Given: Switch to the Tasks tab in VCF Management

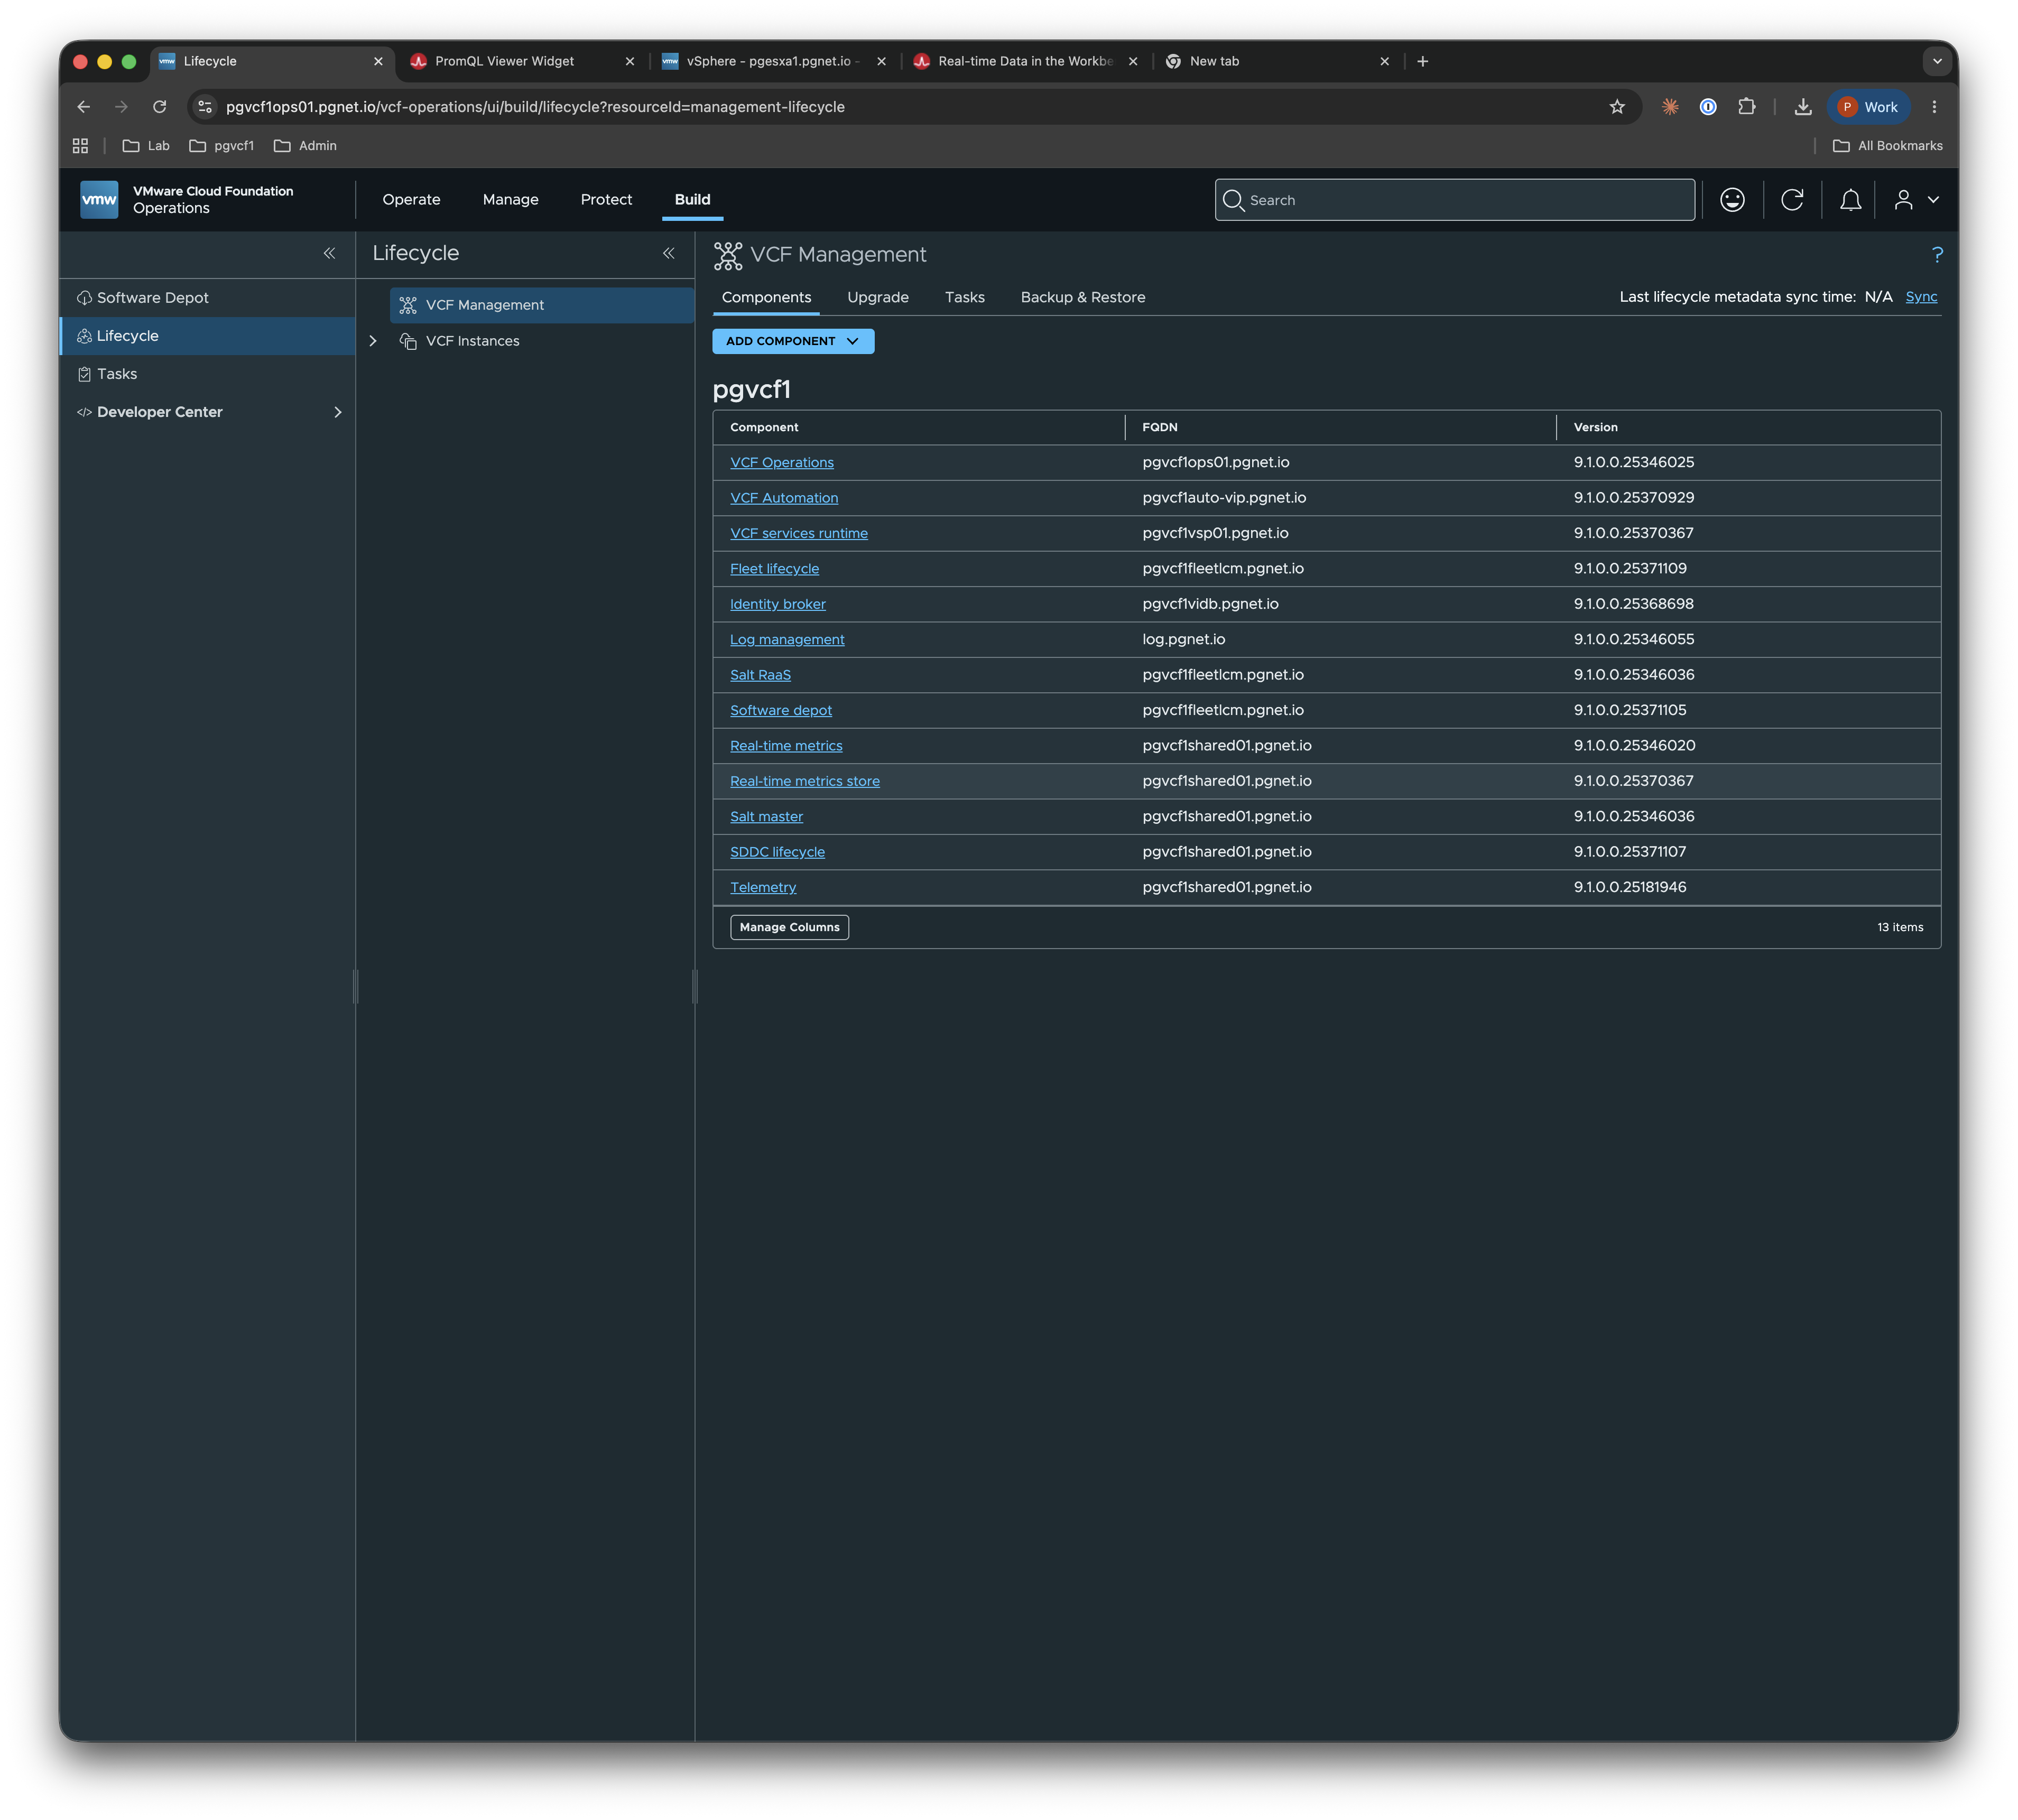Looking at the screenshot, I should pyautogui.click(x=965, y=297).
